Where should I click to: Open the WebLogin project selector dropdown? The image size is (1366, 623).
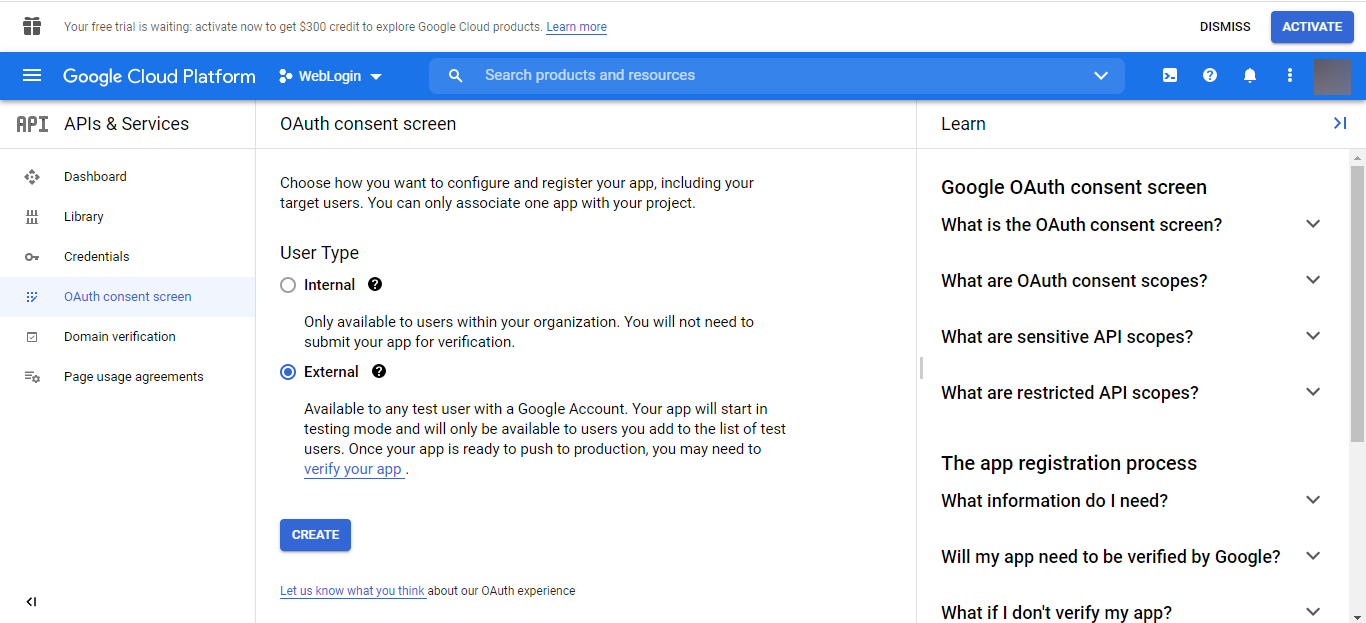tap(331, 76)
